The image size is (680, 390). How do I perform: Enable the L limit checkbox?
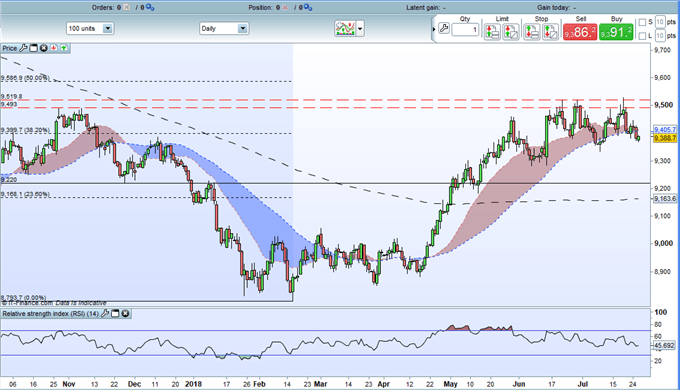tap(642, 36)
